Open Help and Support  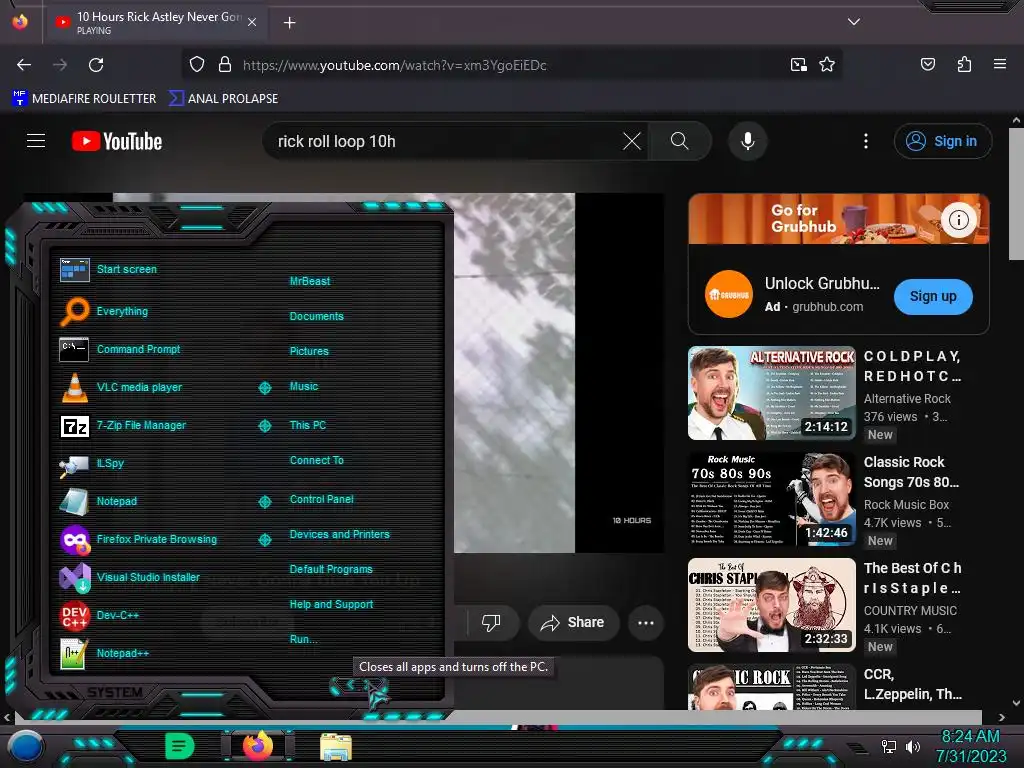331,604
